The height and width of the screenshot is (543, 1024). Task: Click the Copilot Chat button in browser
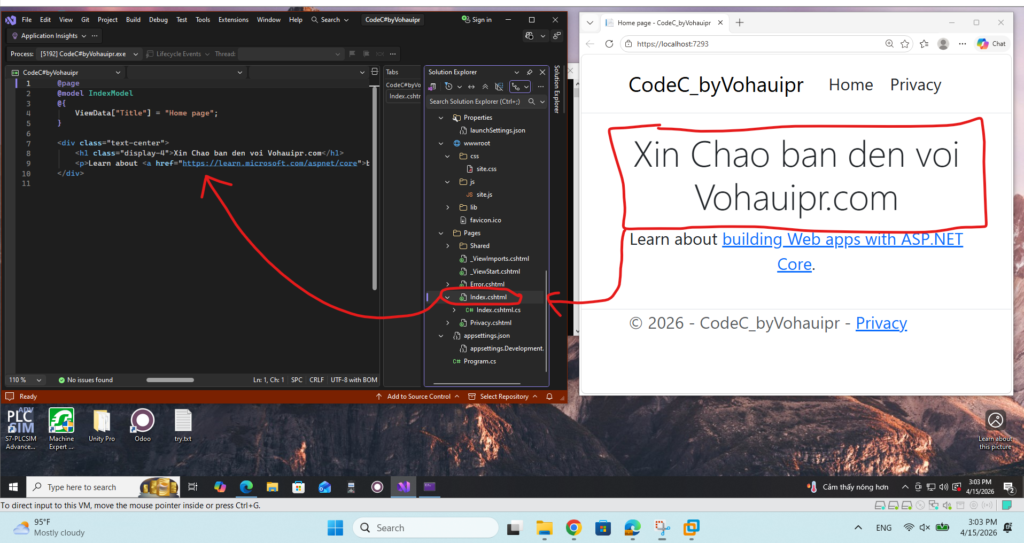(990, 44)
